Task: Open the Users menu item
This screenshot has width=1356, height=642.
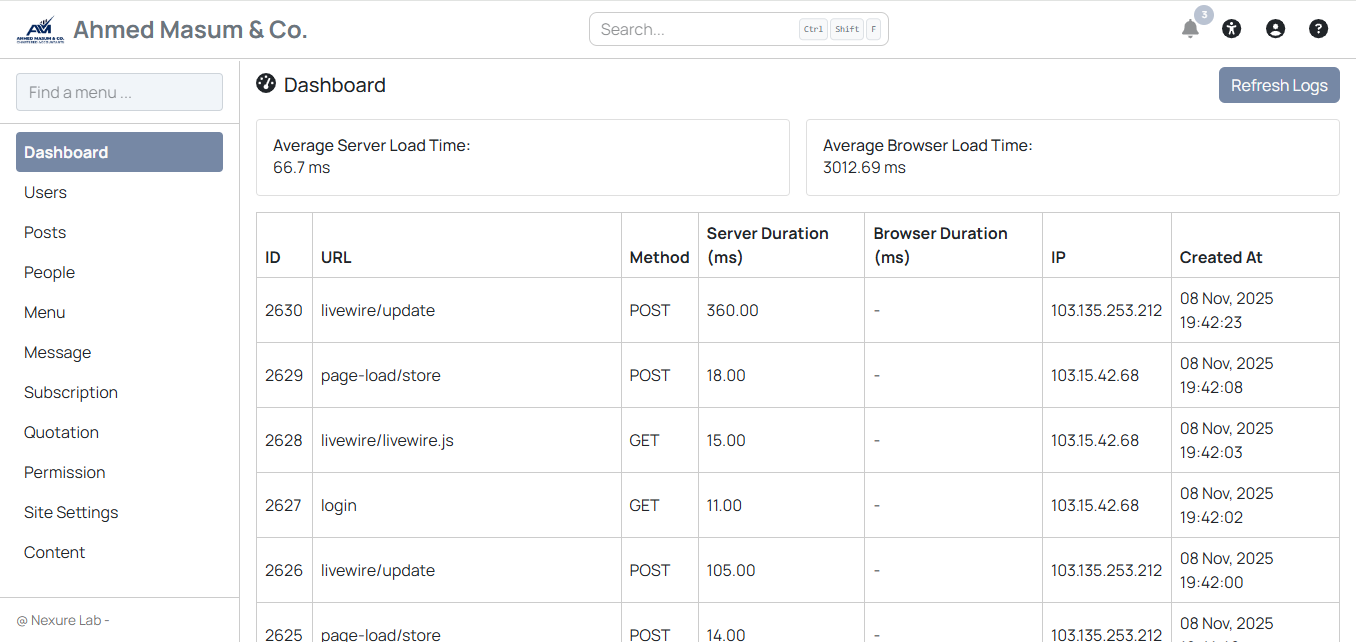Action: 46,192
